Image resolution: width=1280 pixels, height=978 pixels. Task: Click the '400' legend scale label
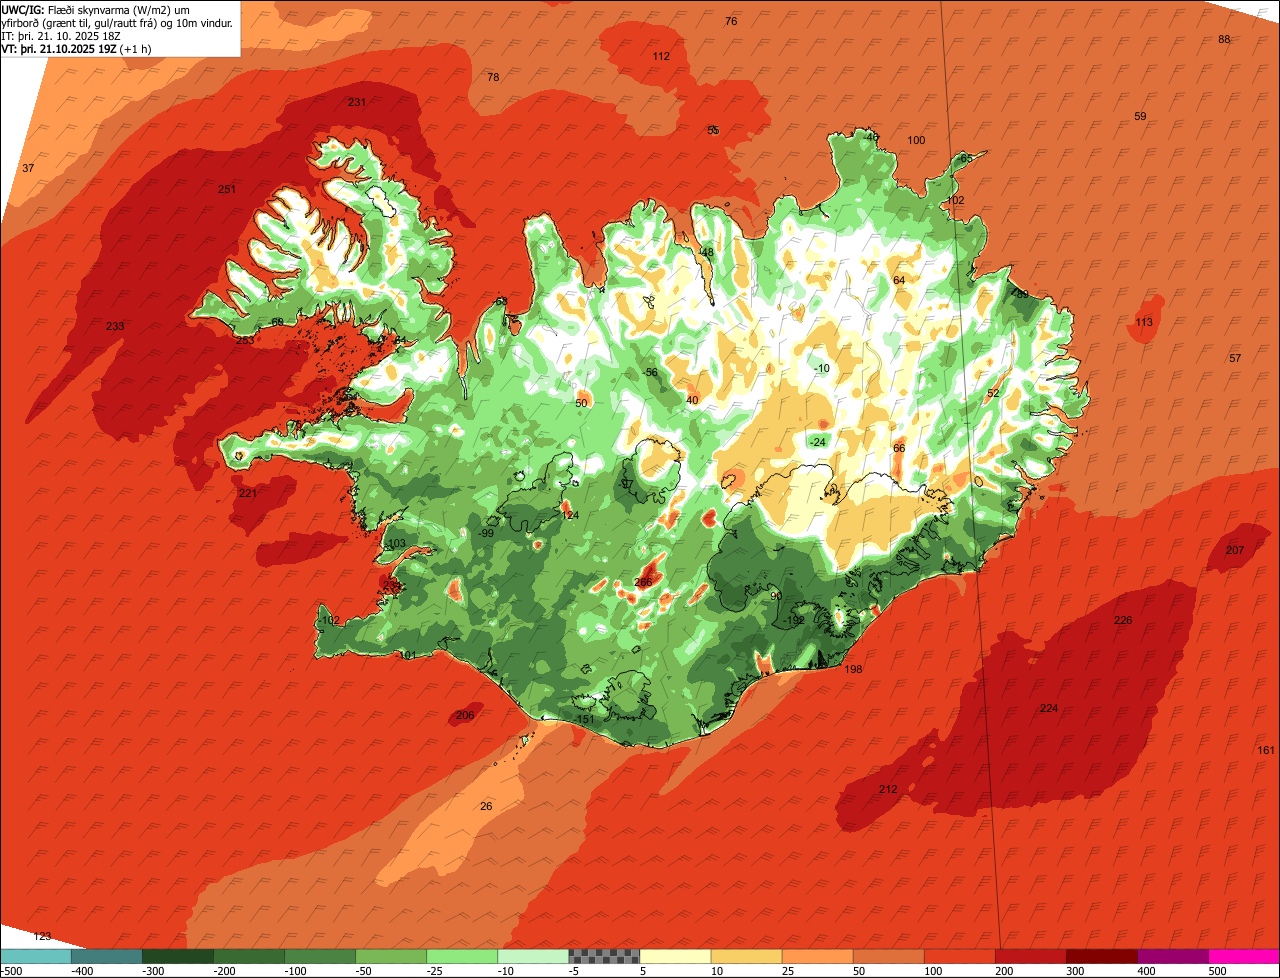[1148, 971]
